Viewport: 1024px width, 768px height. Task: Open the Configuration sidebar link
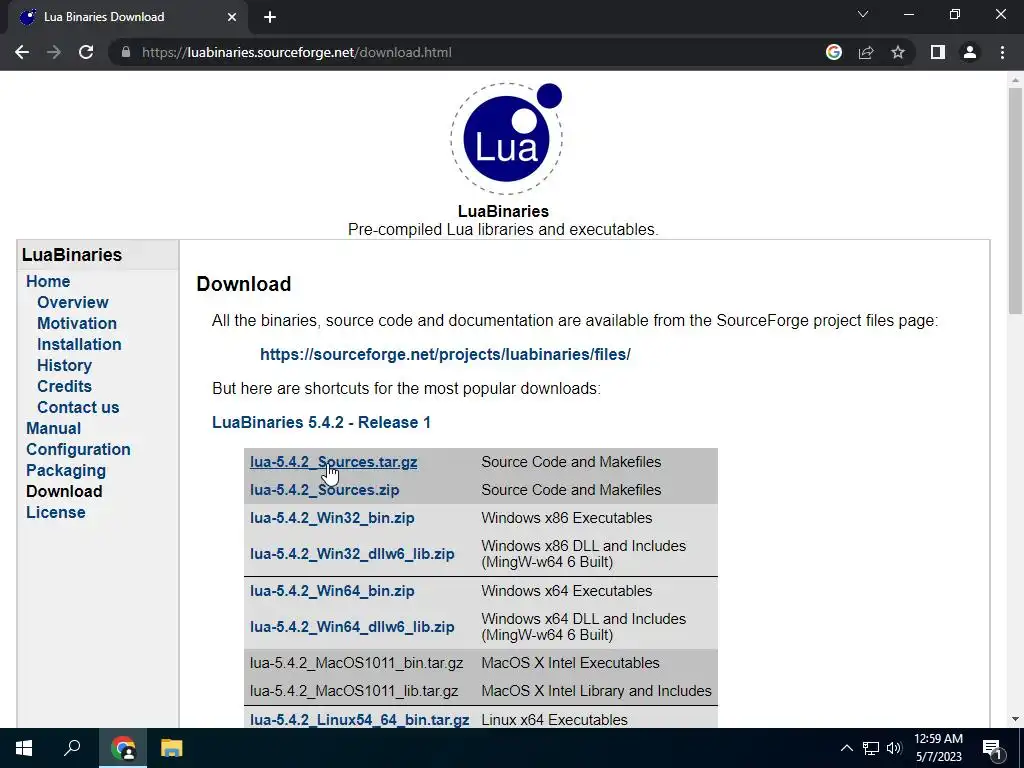click(78, 449)
